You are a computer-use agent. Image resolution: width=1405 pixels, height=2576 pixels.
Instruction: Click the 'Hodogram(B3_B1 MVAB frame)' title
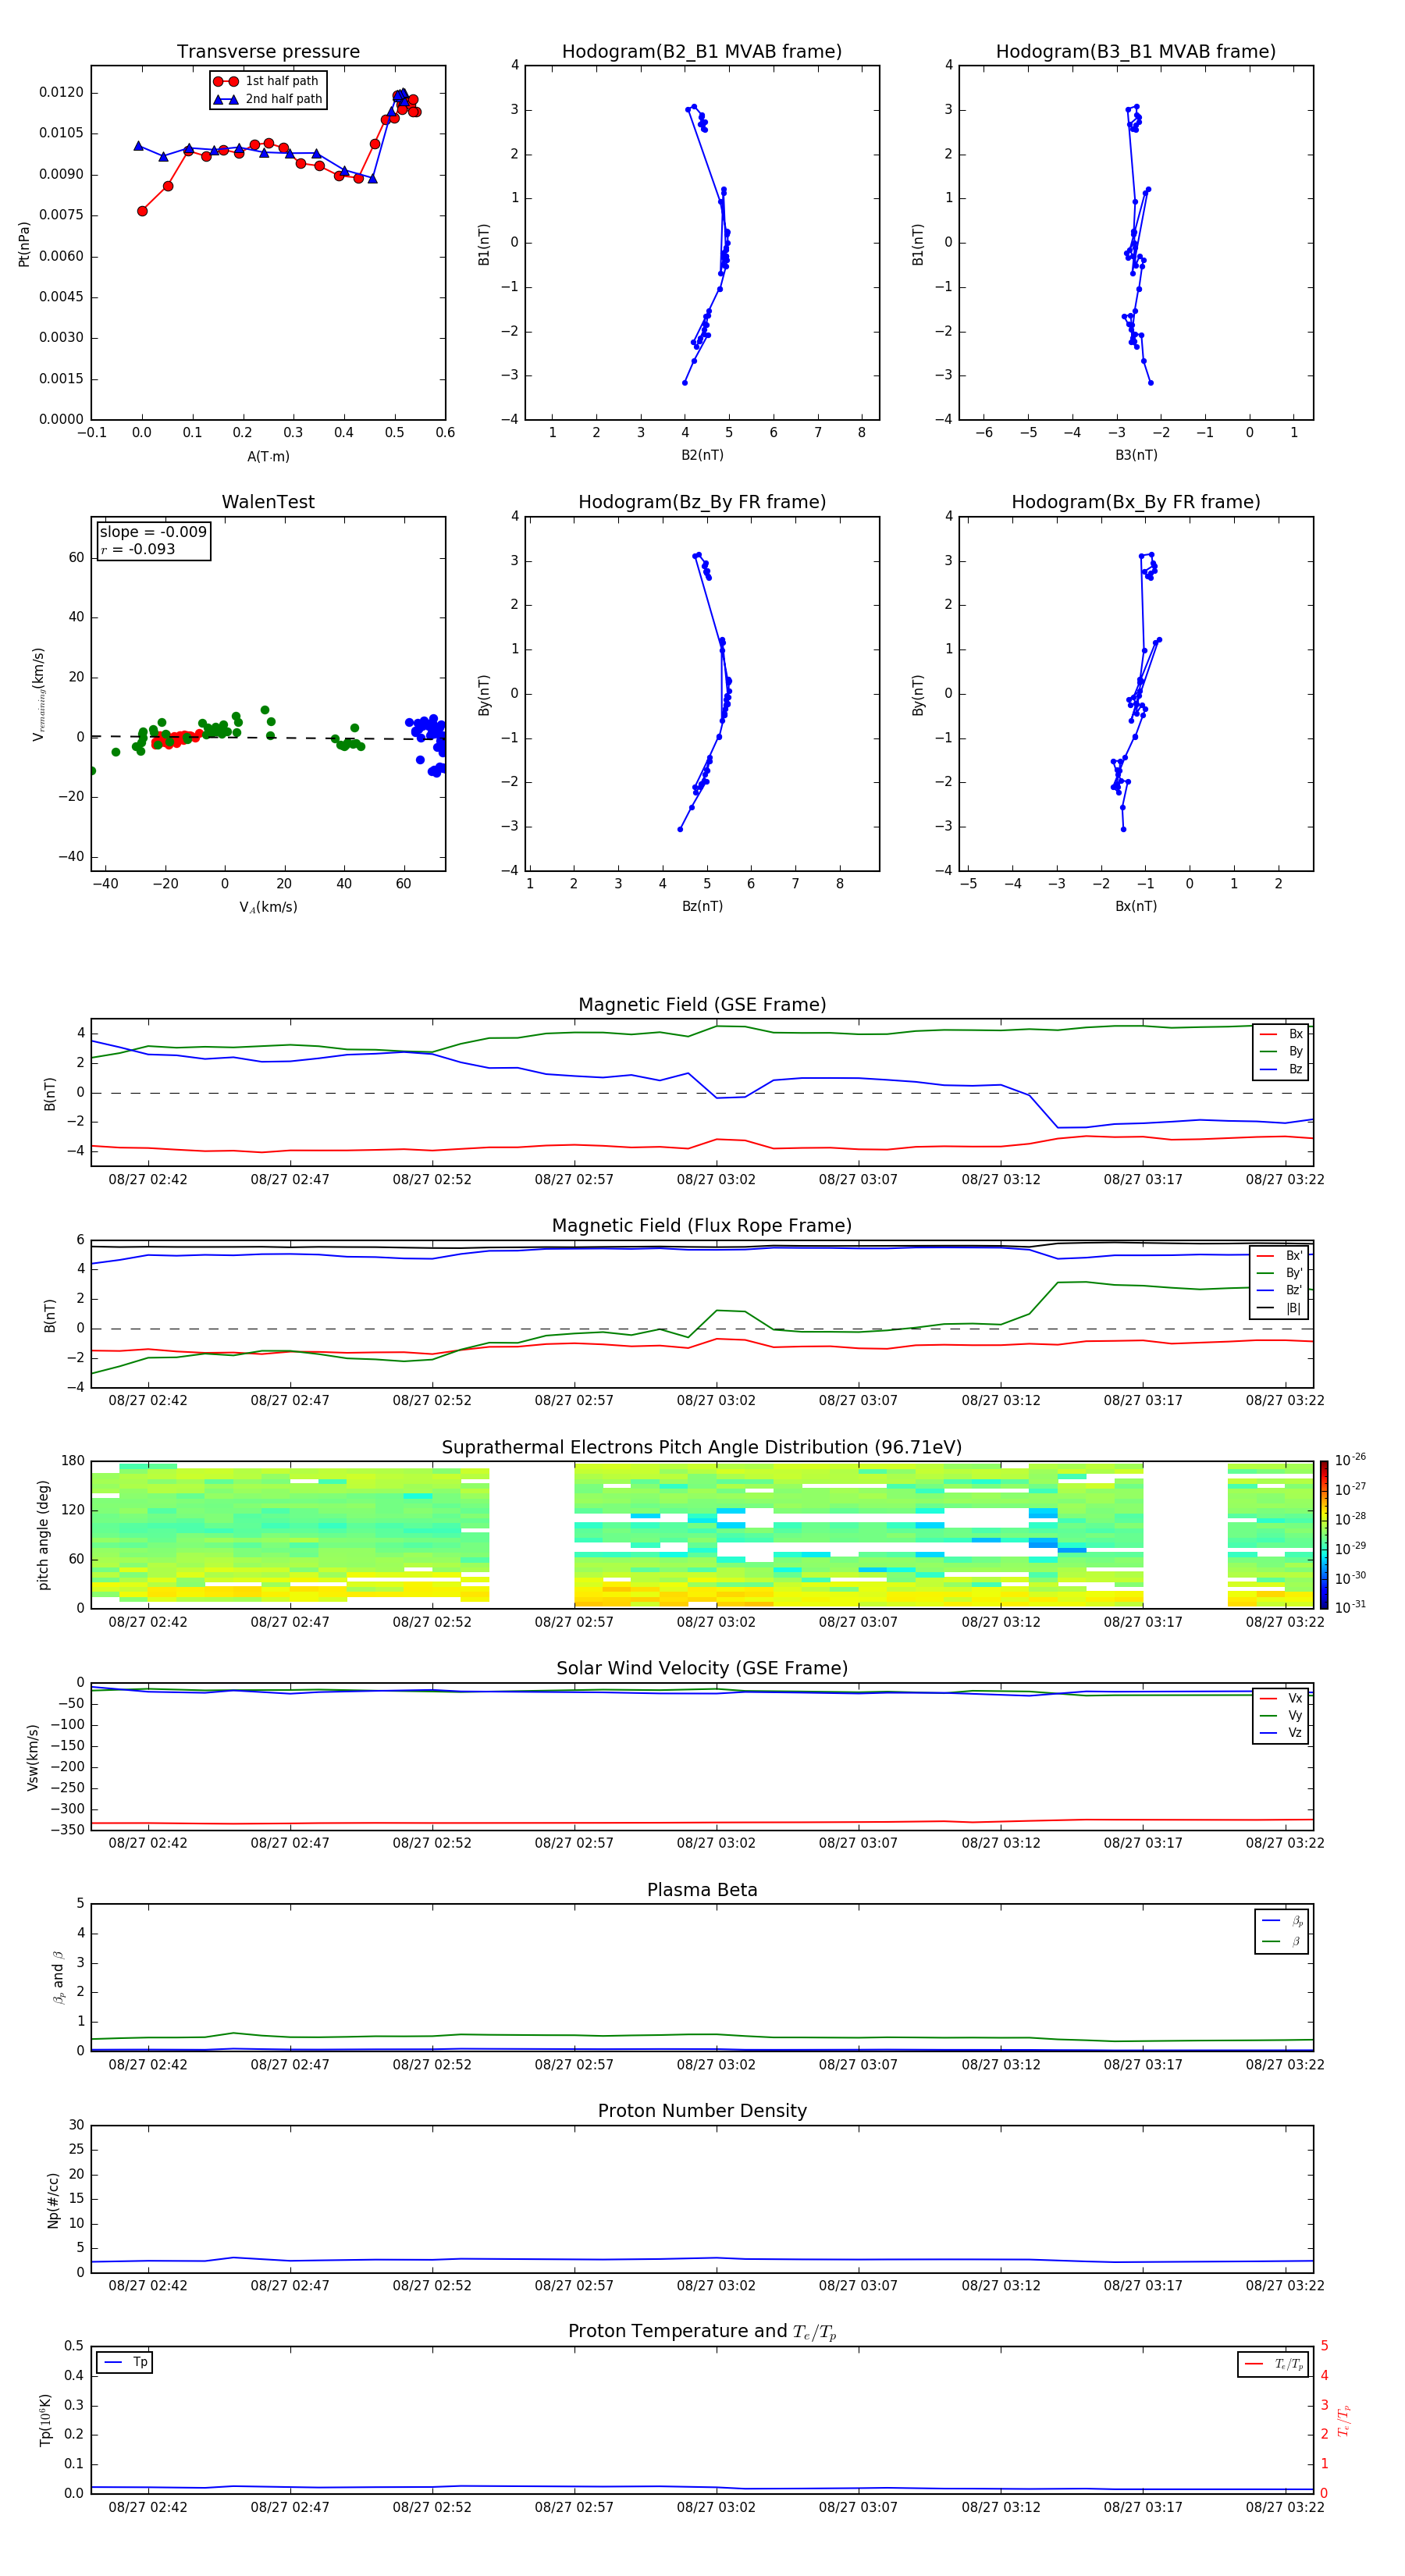coord(1136,52)
